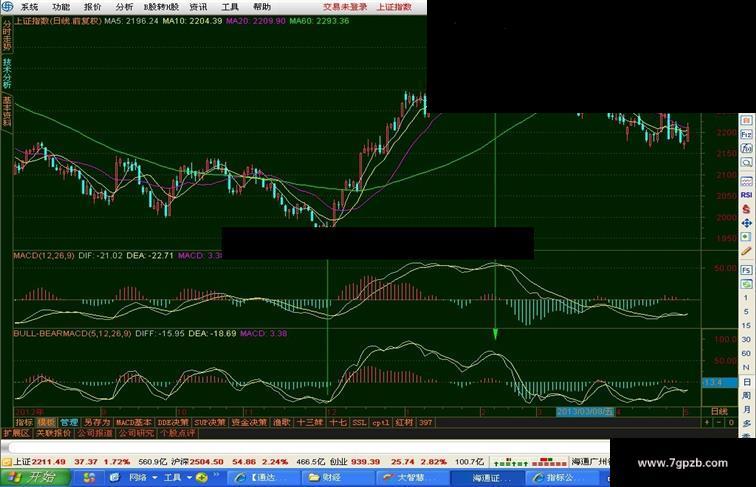Screen dimensions: 756x487
Task: Click the app logo icon at the top-left
Action: pyautogui.click(x=7, y=7)
